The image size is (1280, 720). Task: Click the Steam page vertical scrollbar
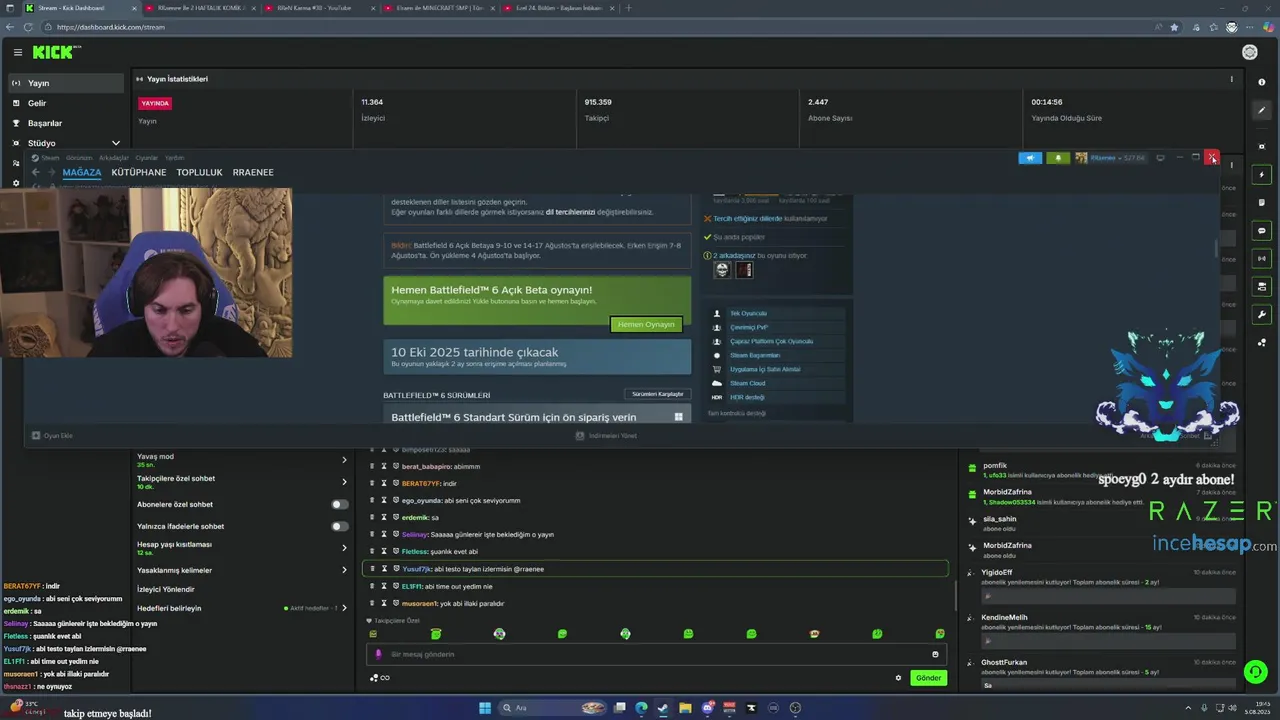(x=1216, y=247)
